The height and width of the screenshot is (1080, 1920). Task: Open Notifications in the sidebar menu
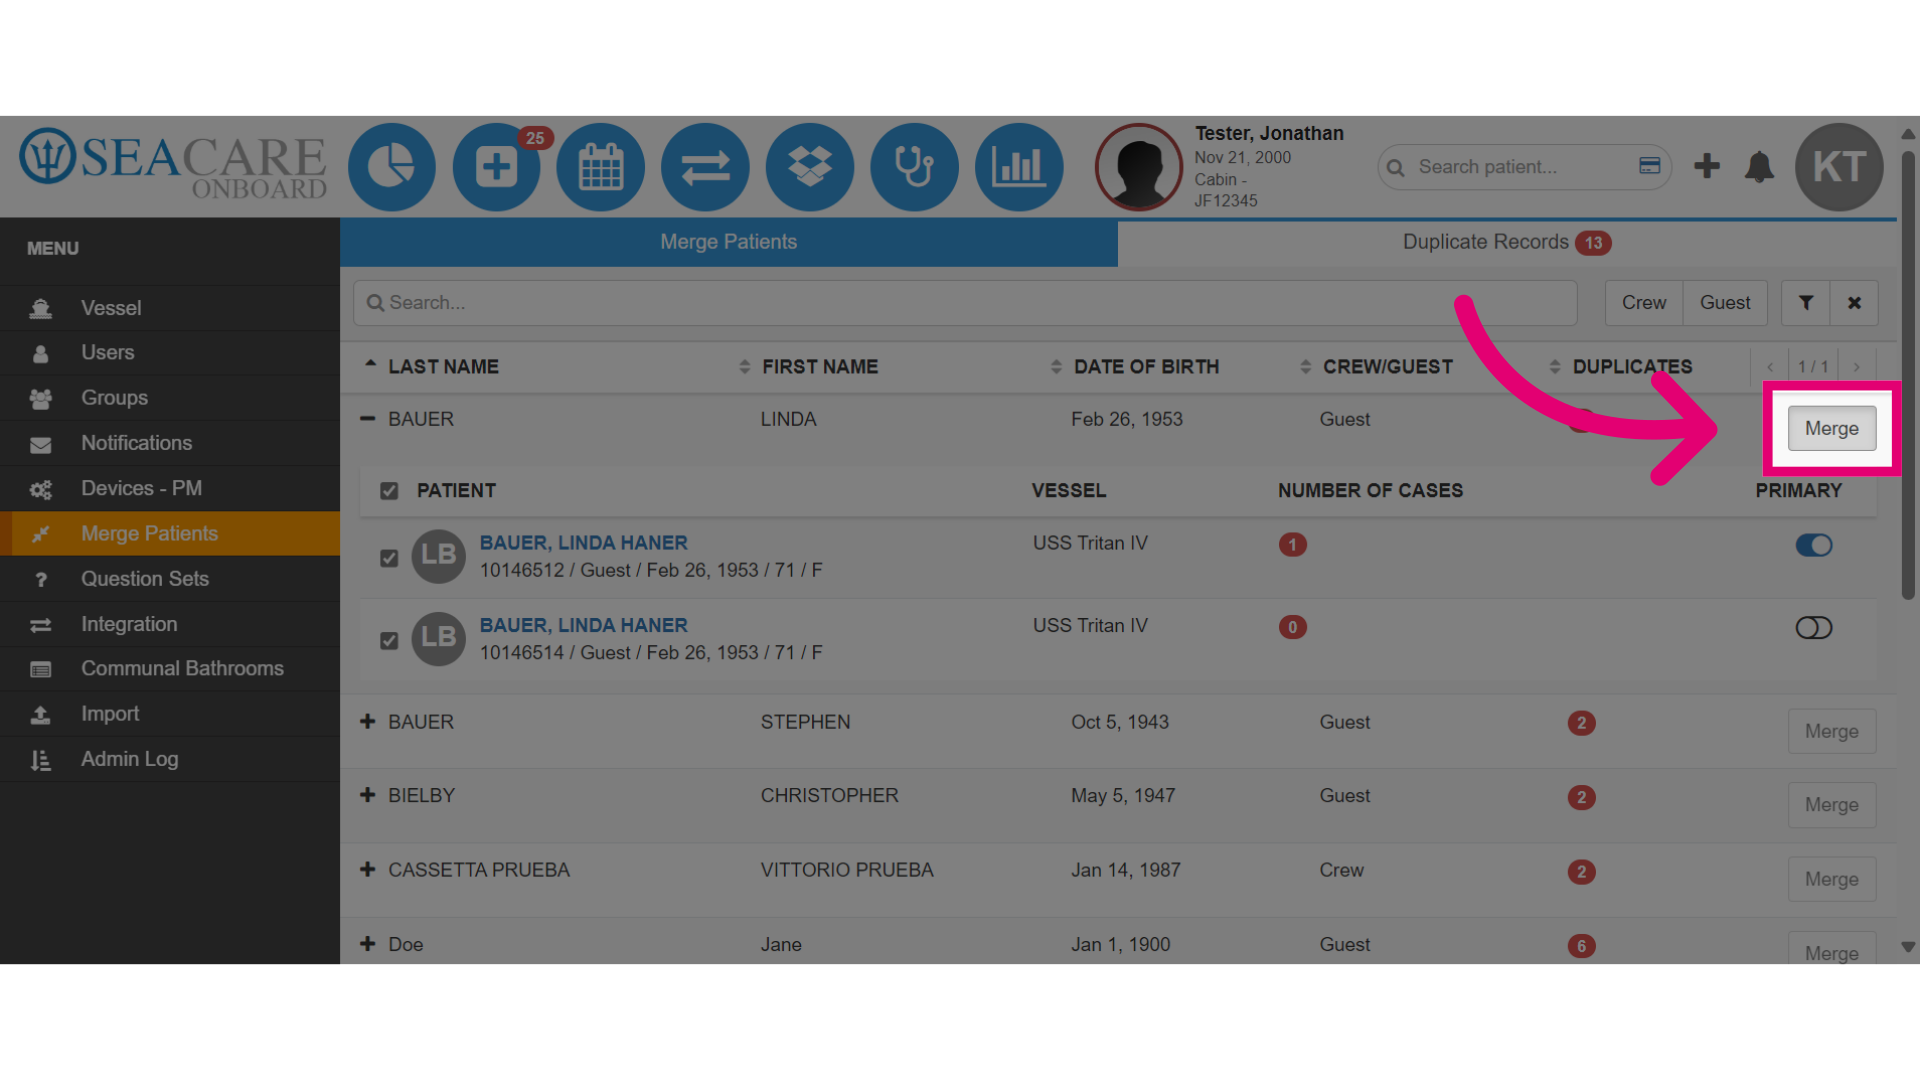(x=170, y=443)
